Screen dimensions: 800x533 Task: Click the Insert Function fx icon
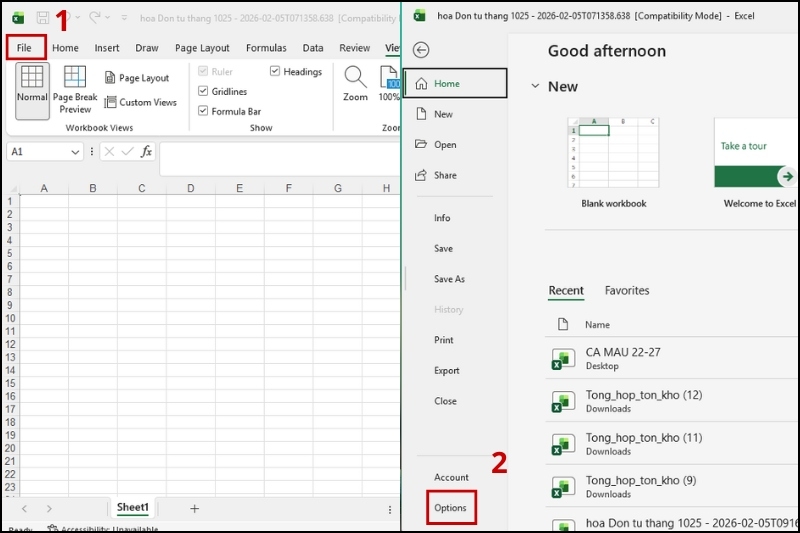coord(146,151)
